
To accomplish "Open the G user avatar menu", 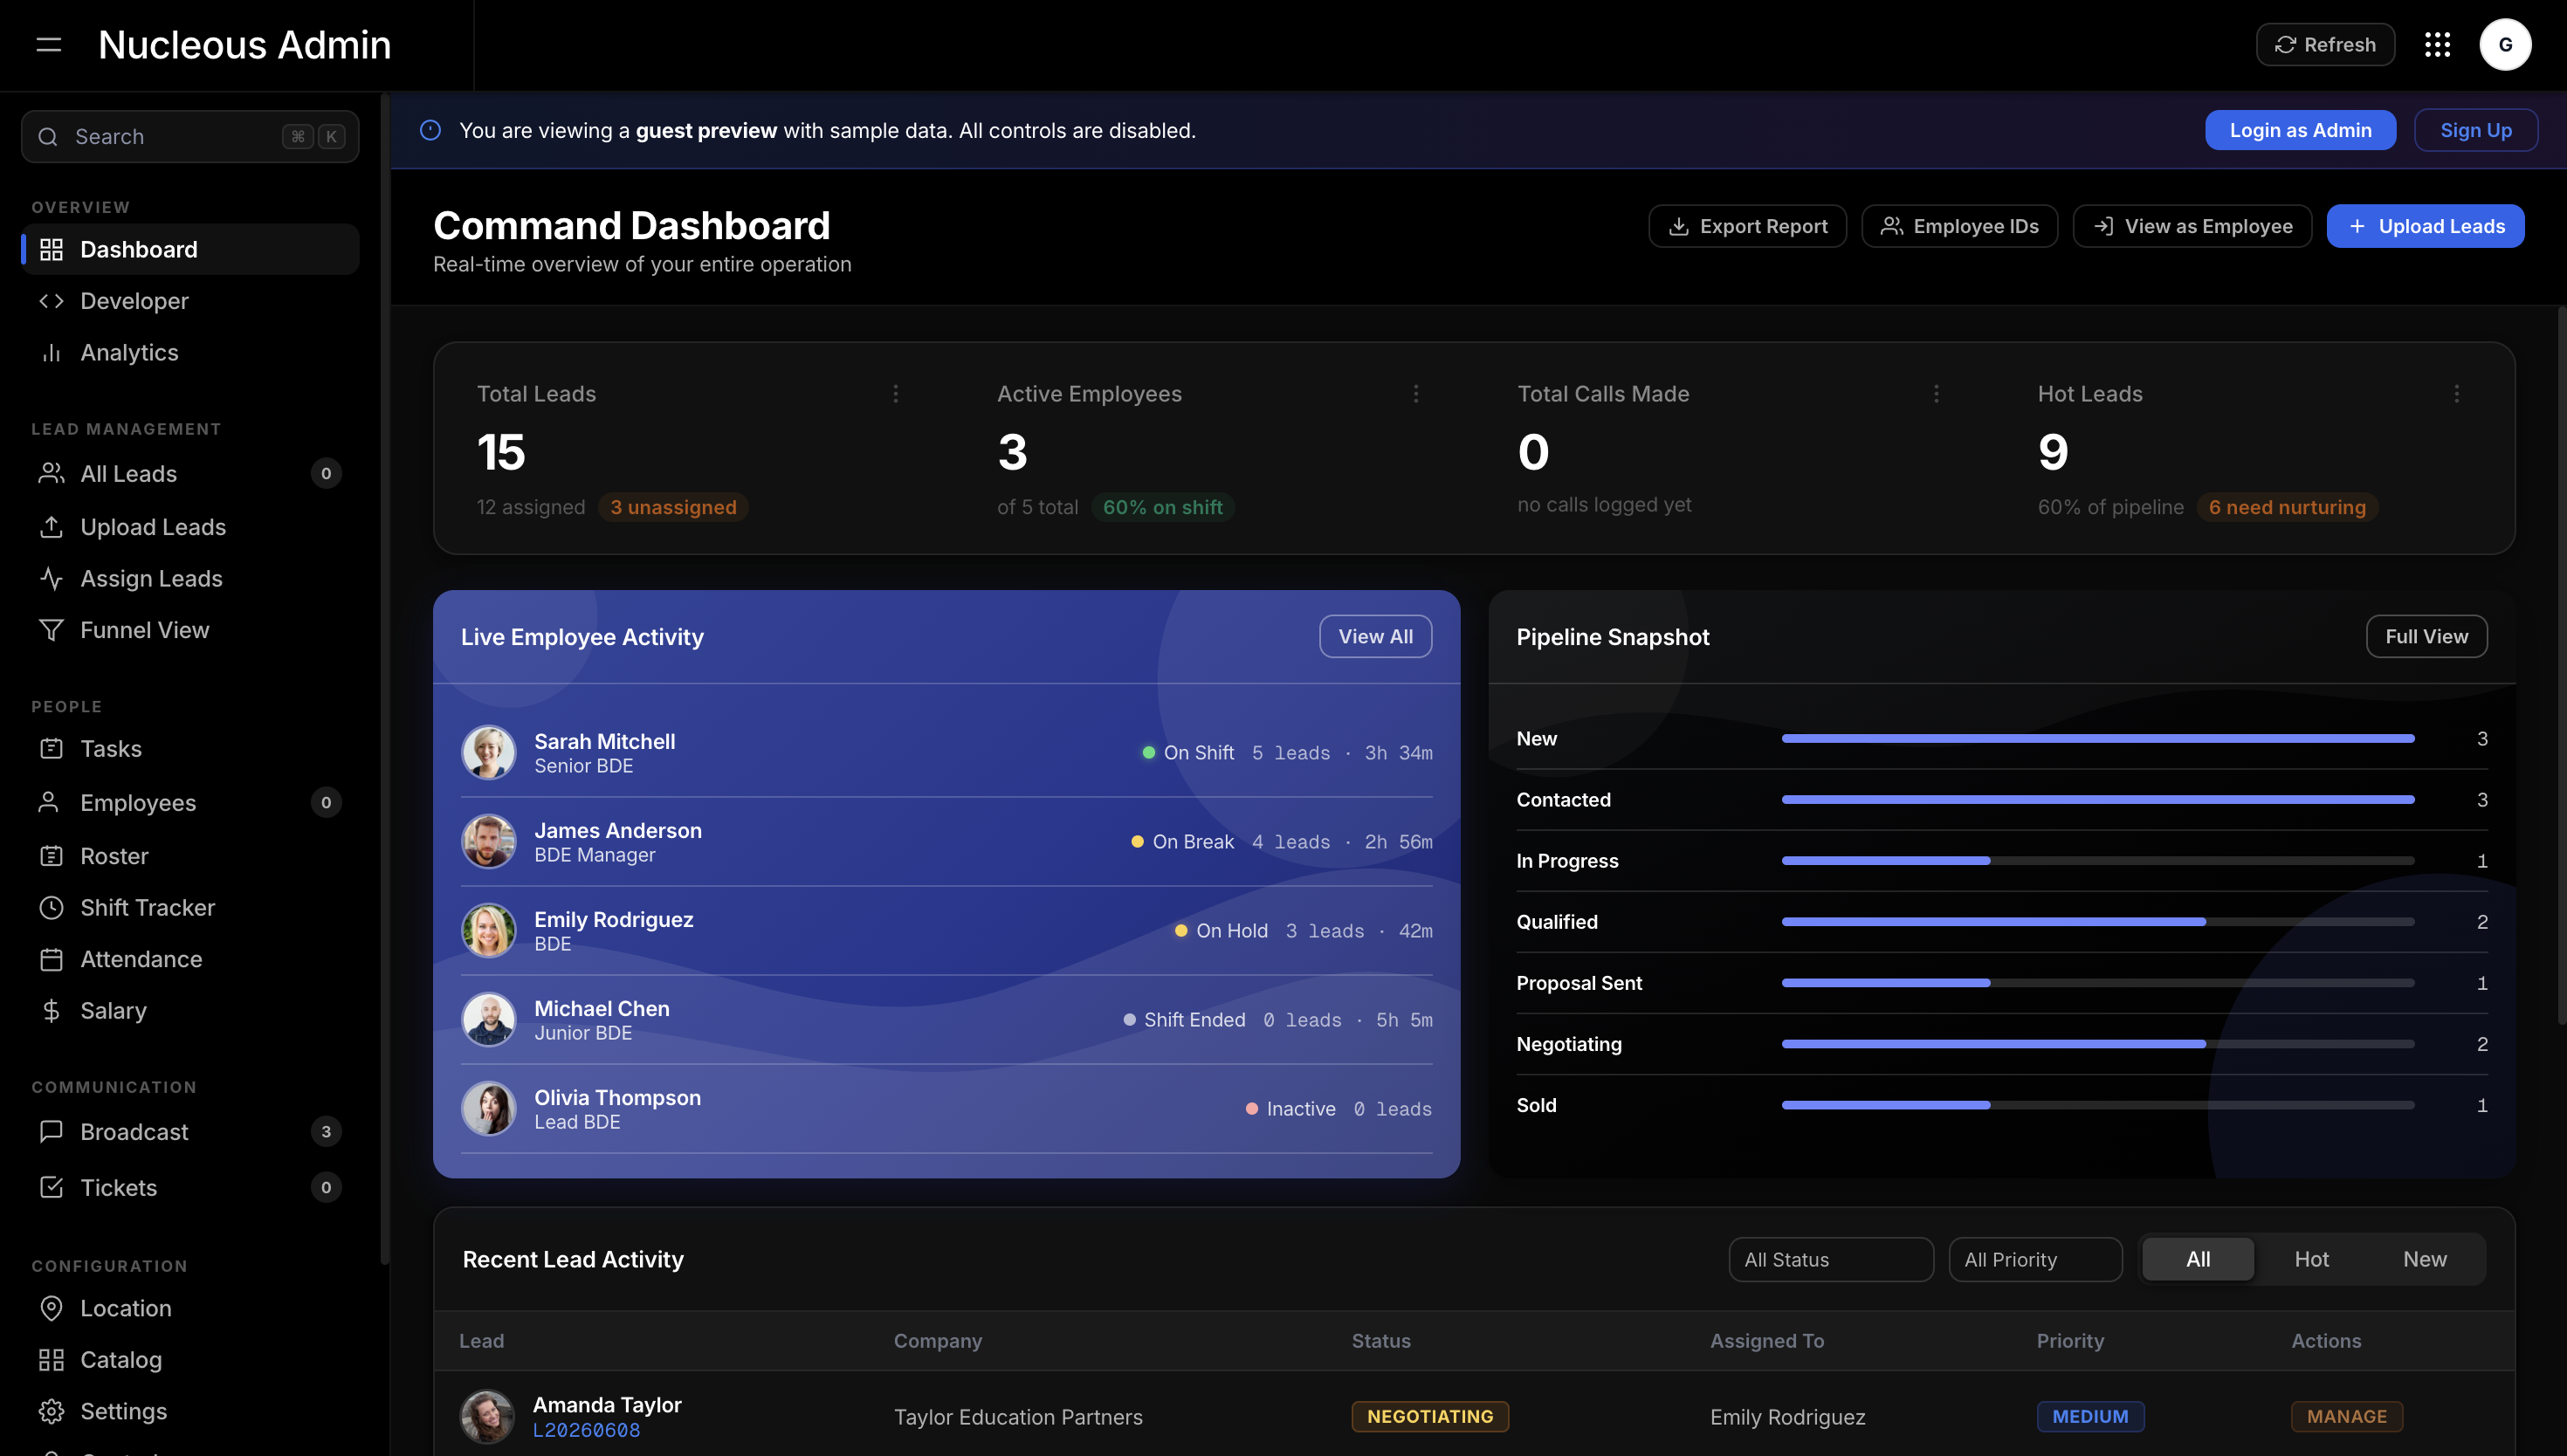I will [x=2505, y=45].
